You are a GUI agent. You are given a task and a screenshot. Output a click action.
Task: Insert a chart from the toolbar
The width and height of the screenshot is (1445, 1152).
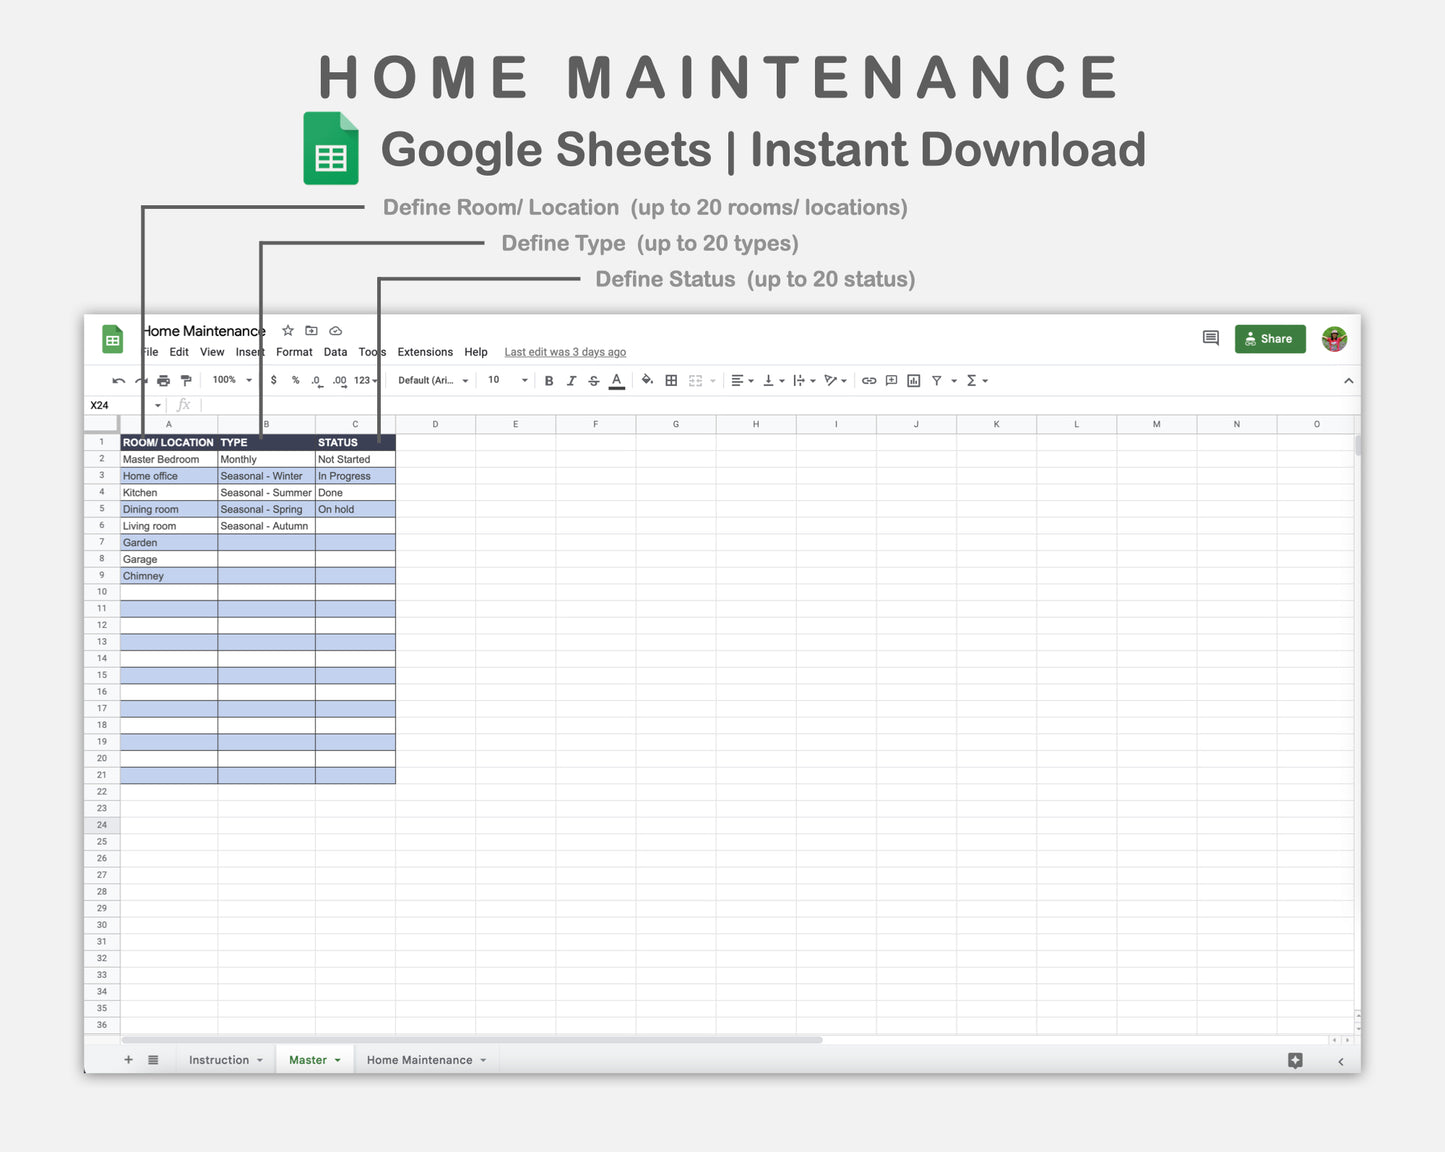(913, 380)
